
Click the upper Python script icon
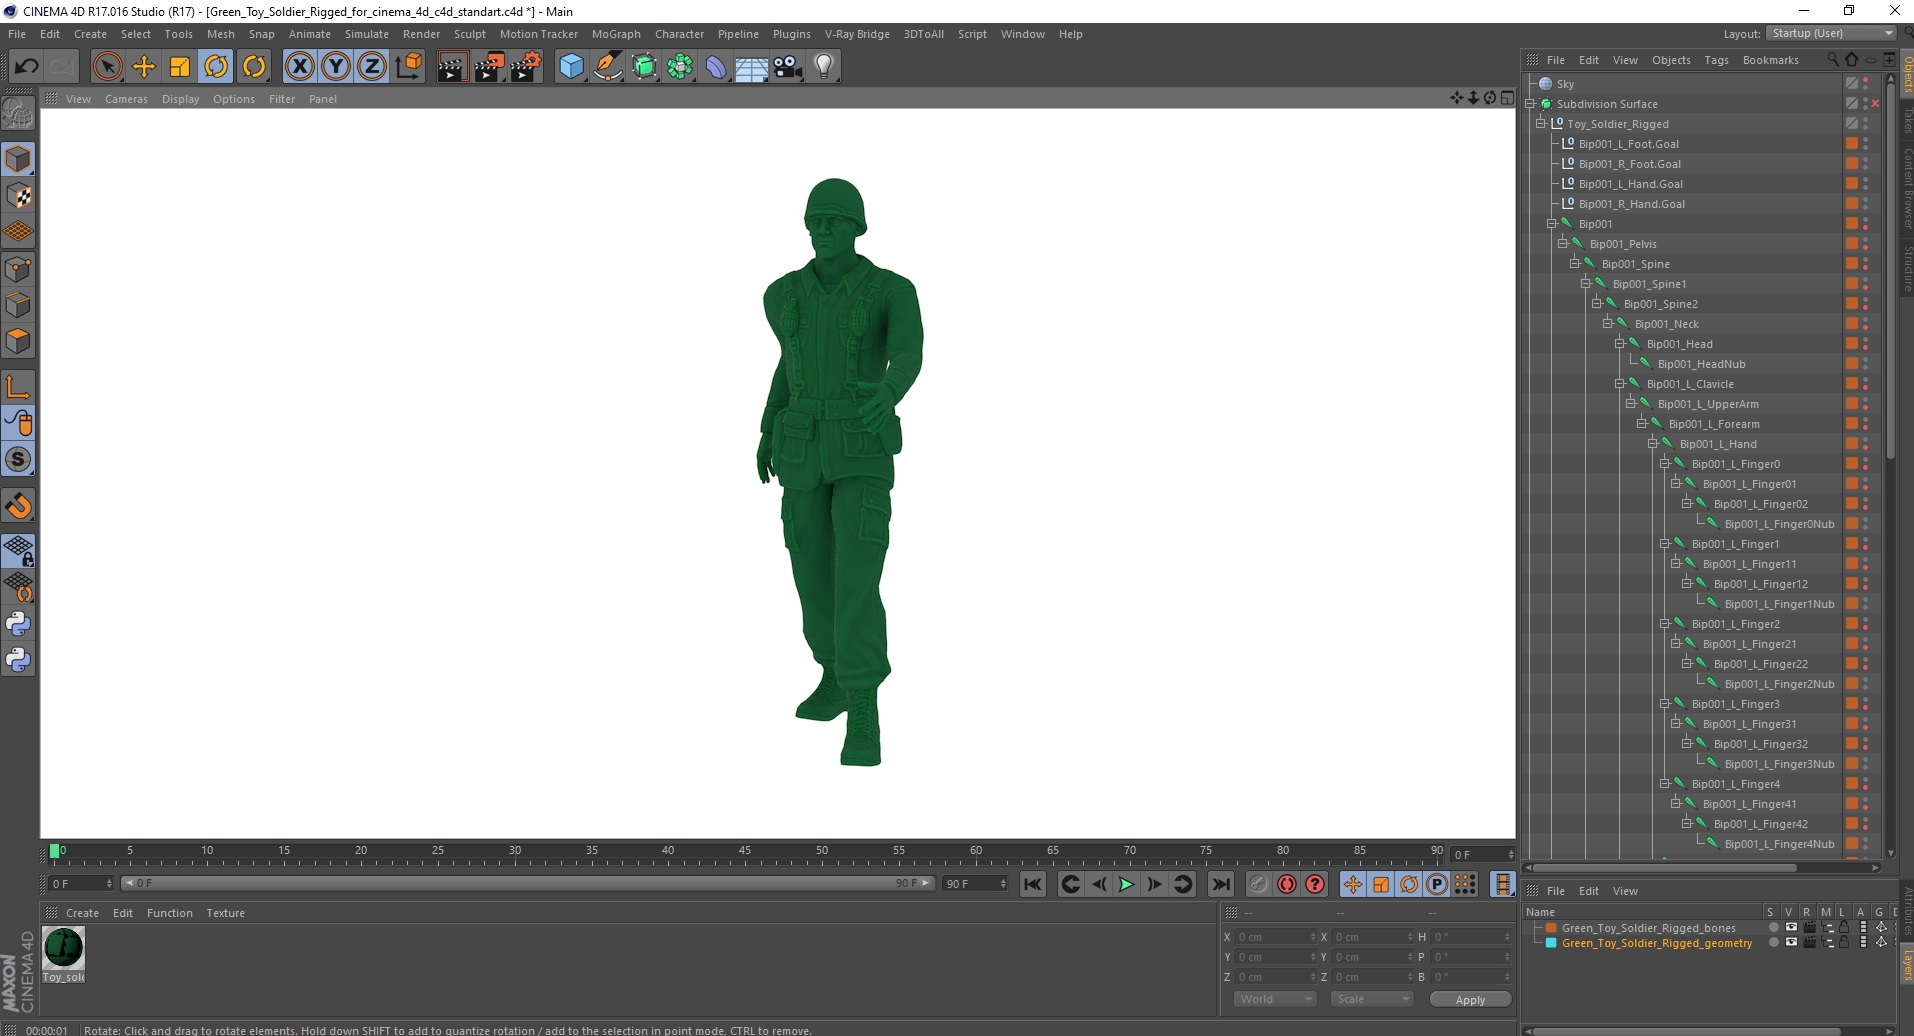coord(18,623)
